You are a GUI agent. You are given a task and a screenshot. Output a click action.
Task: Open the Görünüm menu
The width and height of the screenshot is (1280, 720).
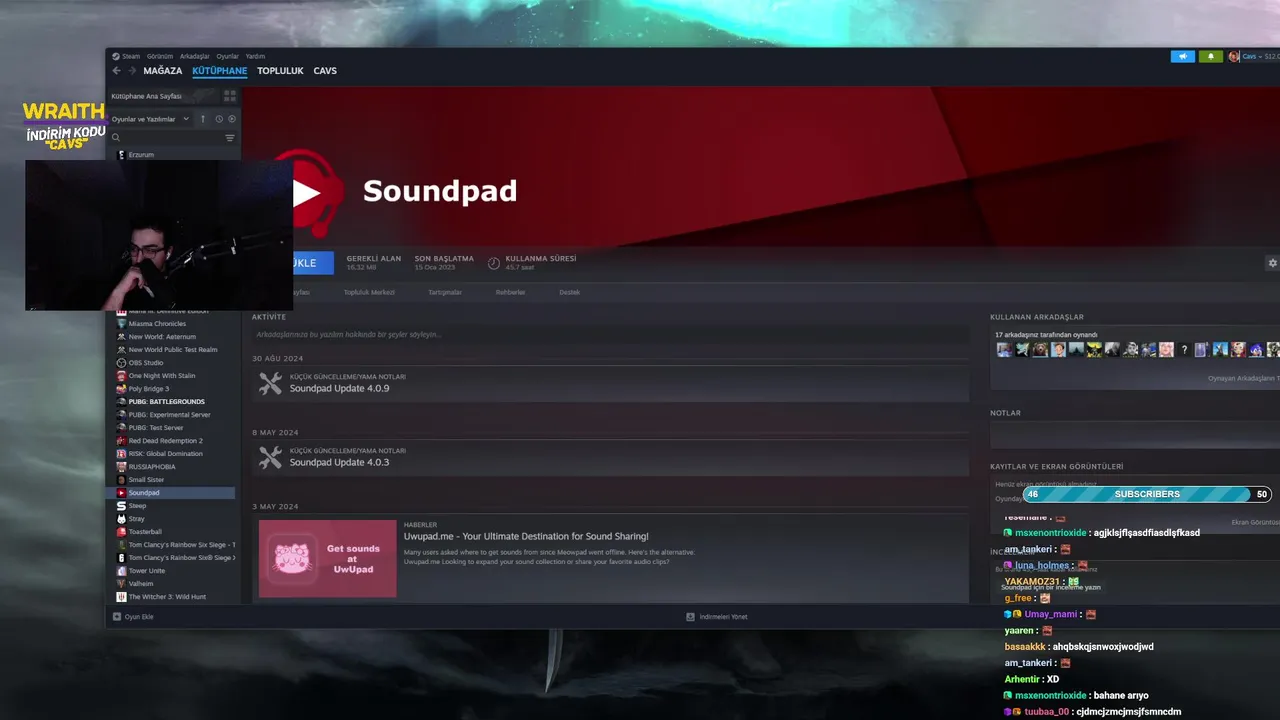click(160, 56)
